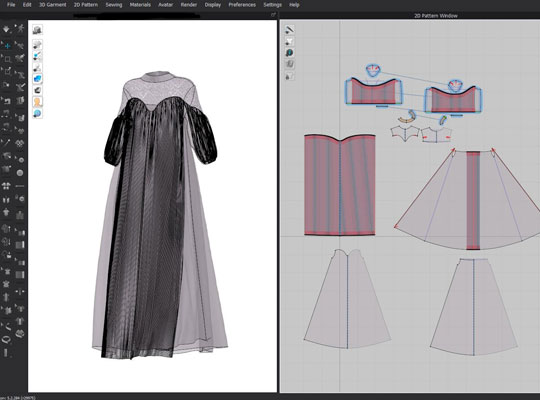540x400 pixels.
Task: Select the large red front bodice pattern
Action: (340, 185)
